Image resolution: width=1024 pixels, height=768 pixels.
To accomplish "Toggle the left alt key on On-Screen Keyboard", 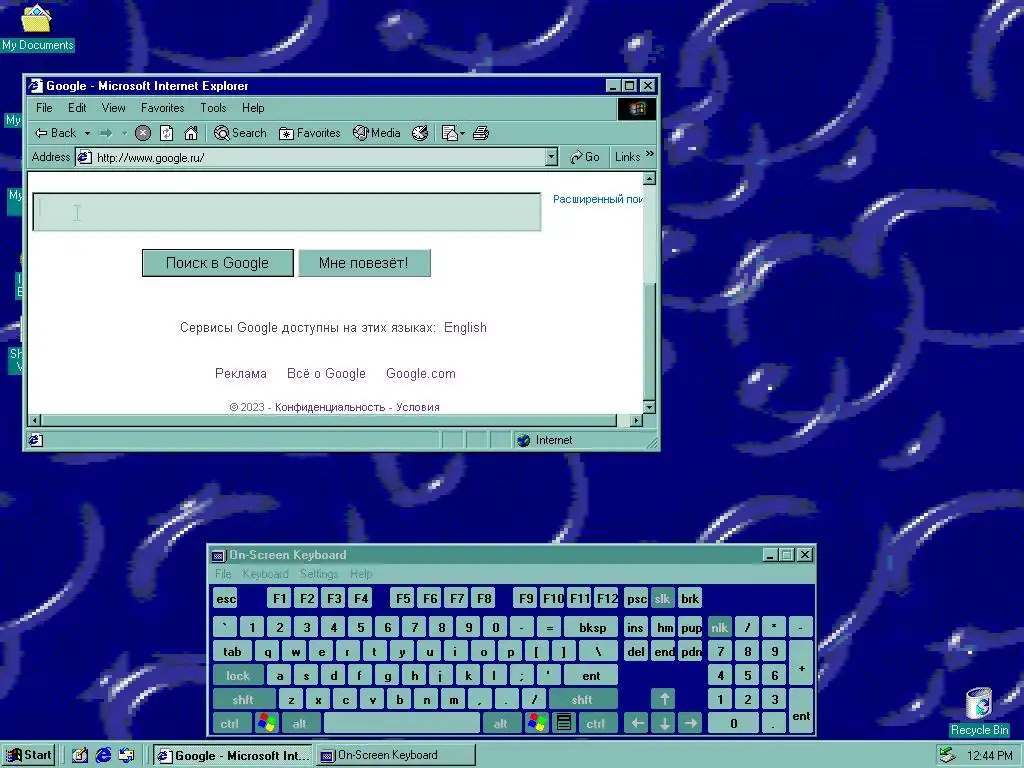I will (300, 724).
